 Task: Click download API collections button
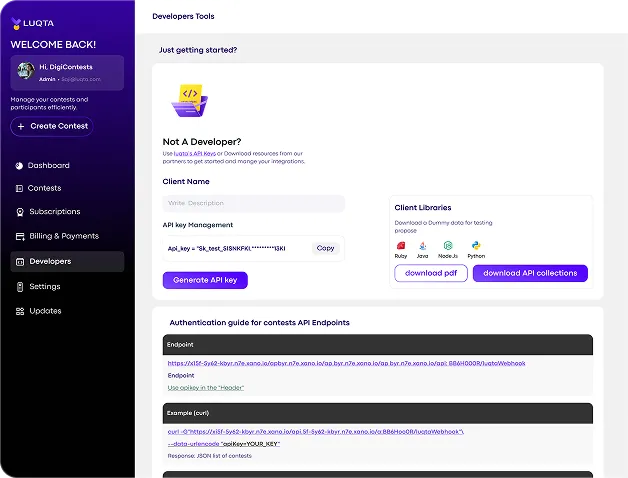(x=530, y=273)
